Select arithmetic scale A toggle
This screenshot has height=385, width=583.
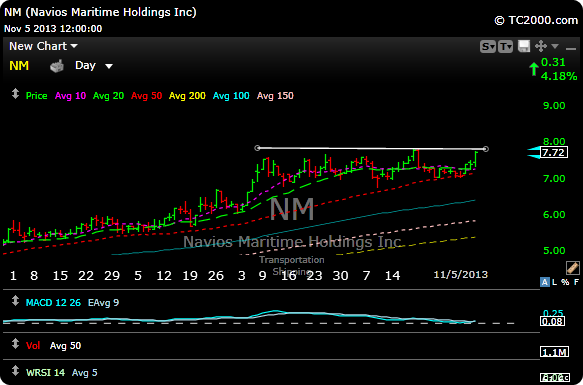click(x=544, y=282)
